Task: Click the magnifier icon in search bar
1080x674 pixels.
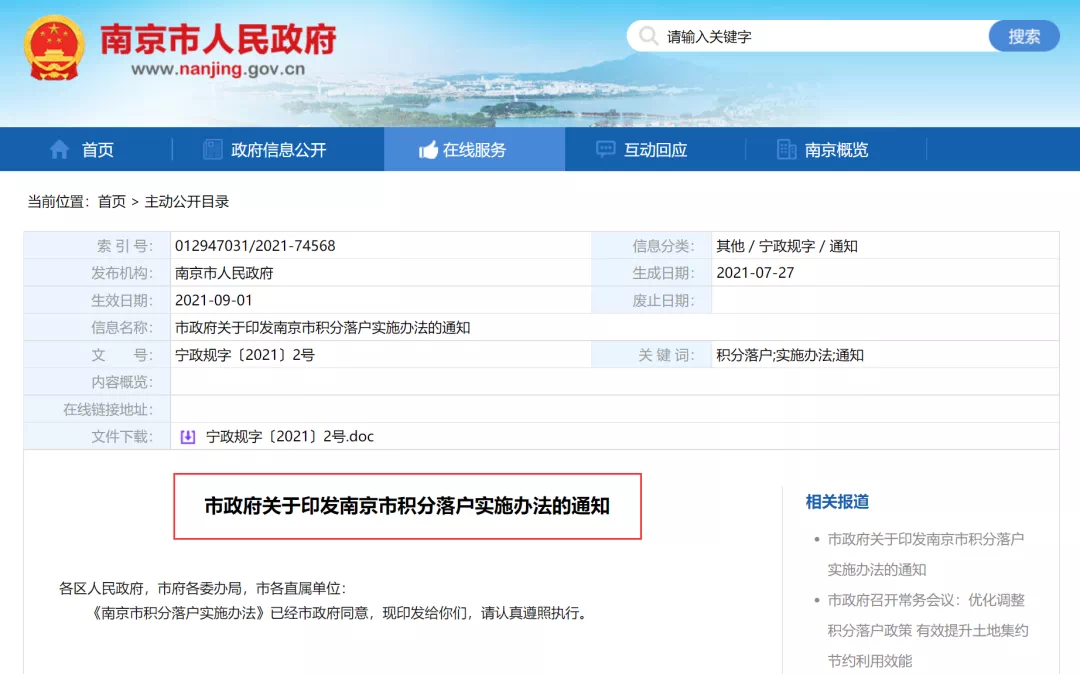Action: point(648,37)
